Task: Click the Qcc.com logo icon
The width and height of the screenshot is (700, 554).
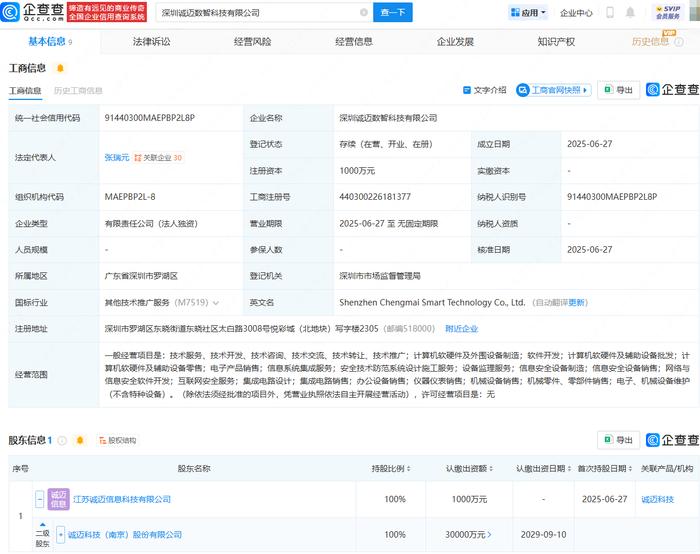Action: coord(10,12)
